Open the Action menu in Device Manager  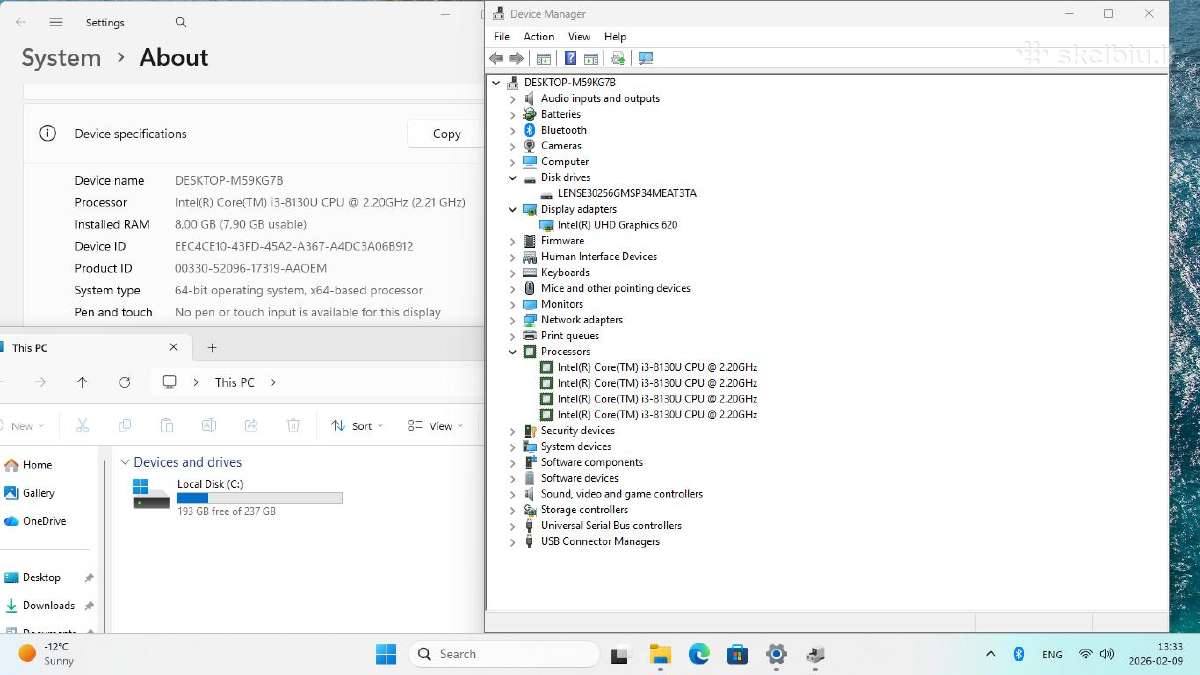coord(539,37)
